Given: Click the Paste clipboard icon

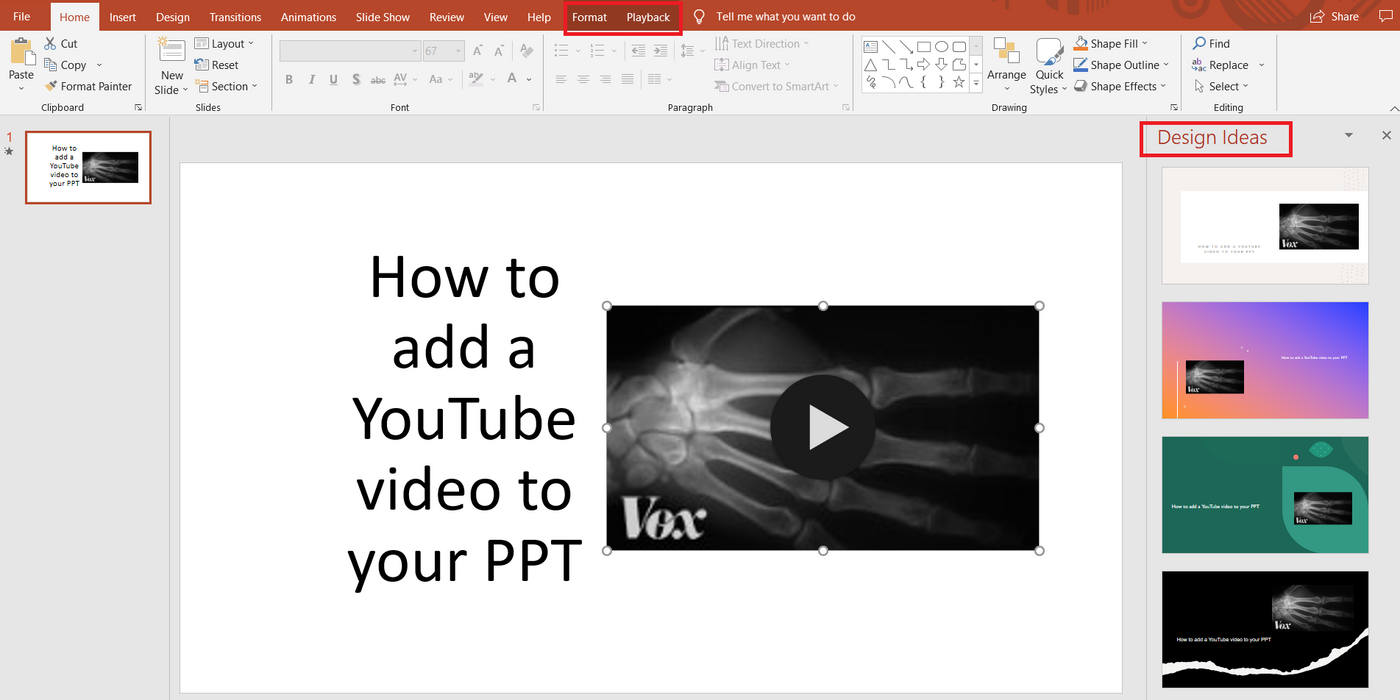Looking at the screenshot, I should (21, 52).
